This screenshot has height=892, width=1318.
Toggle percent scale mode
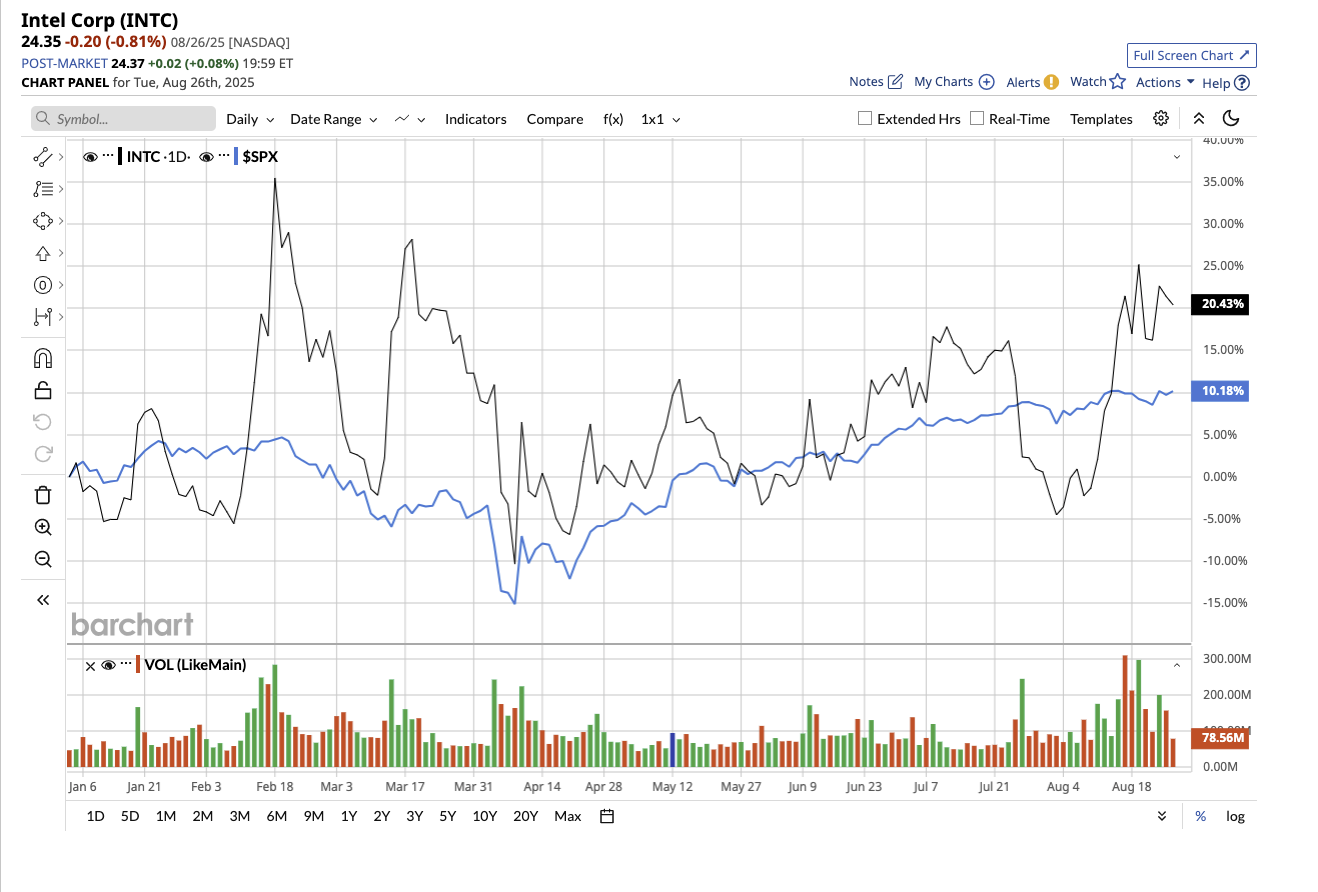click(1200, 816)
